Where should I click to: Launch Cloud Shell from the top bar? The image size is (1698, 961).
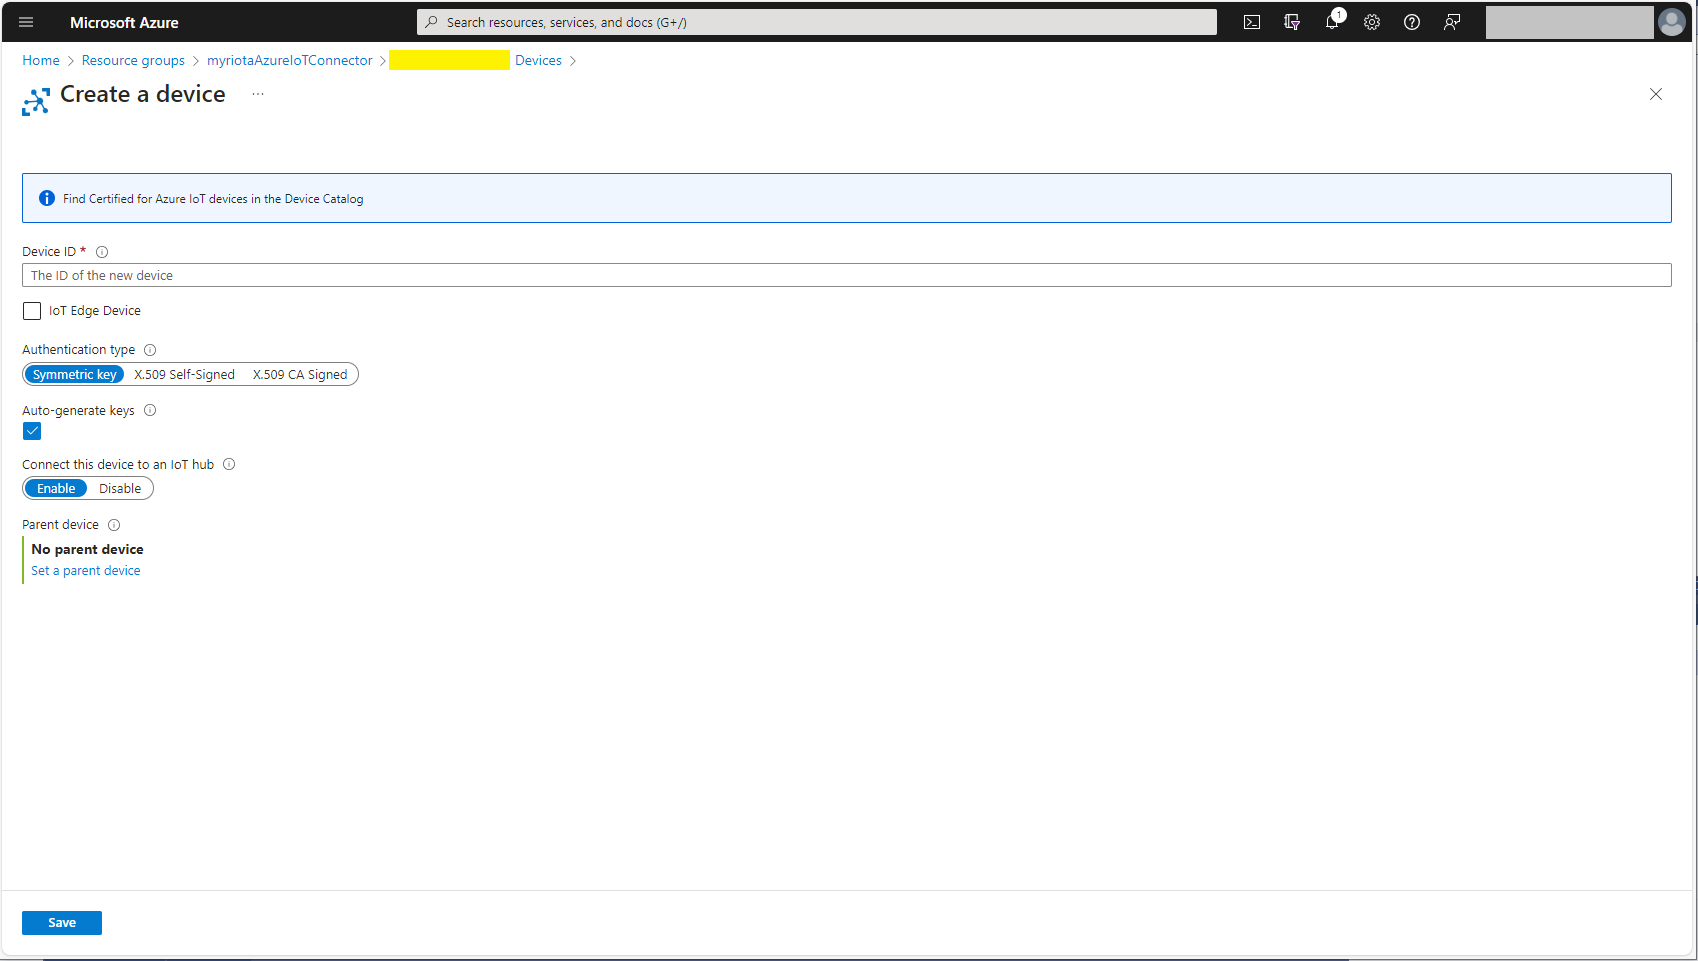1251,22
